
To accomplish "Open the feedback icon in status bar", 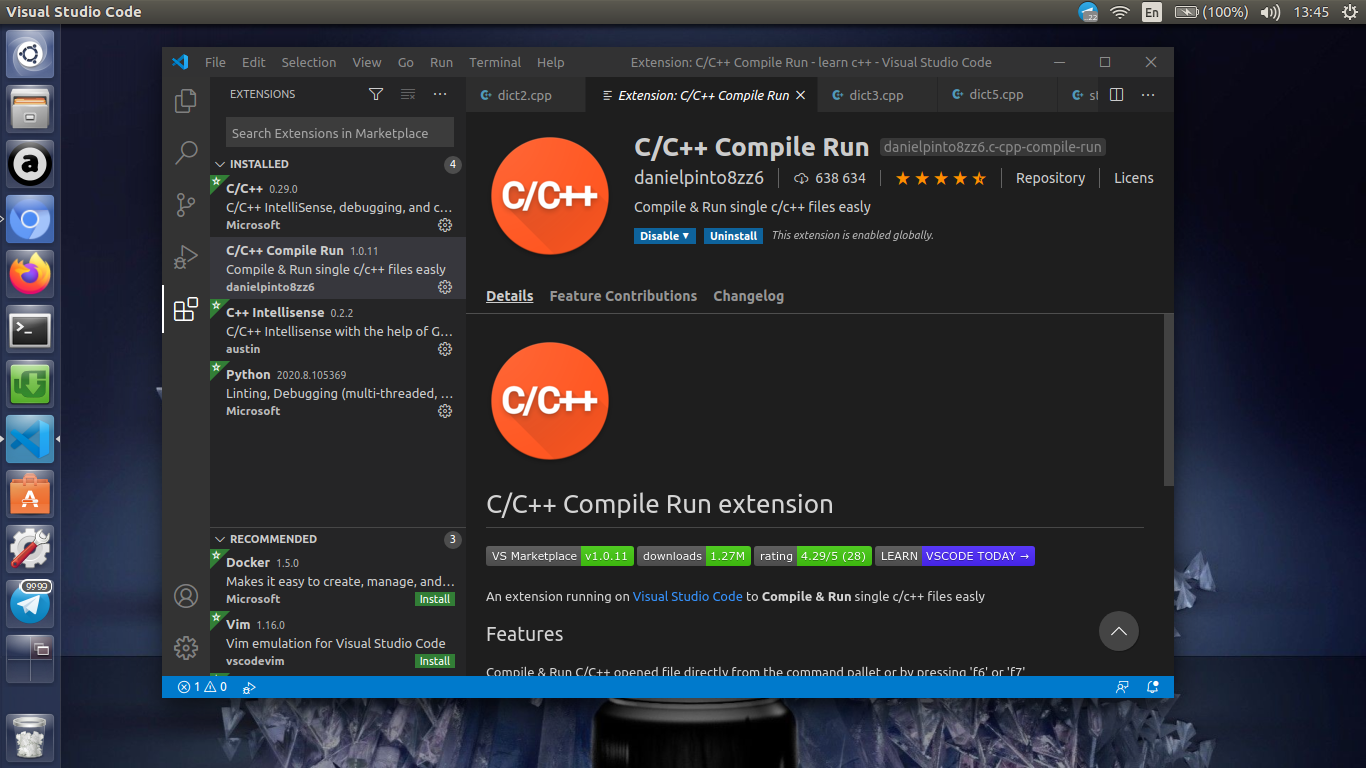I will point(1122,687).
